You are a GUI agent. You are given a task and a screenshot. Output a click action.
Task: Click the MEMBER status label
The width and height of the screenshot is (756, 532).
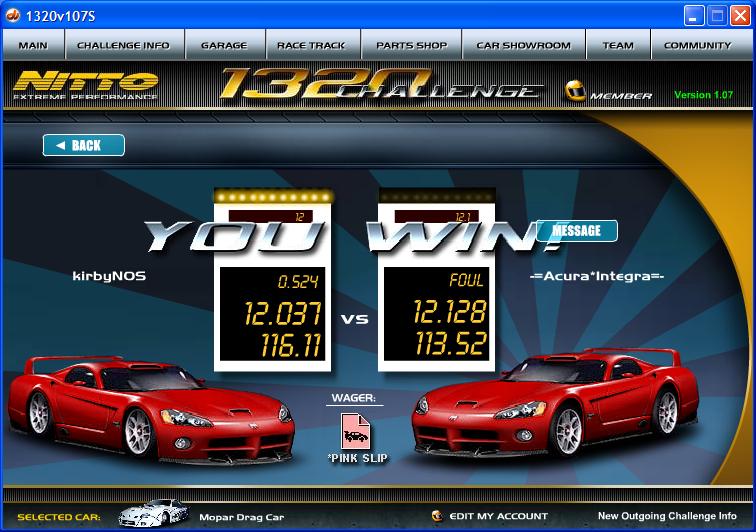coord(621,96)
